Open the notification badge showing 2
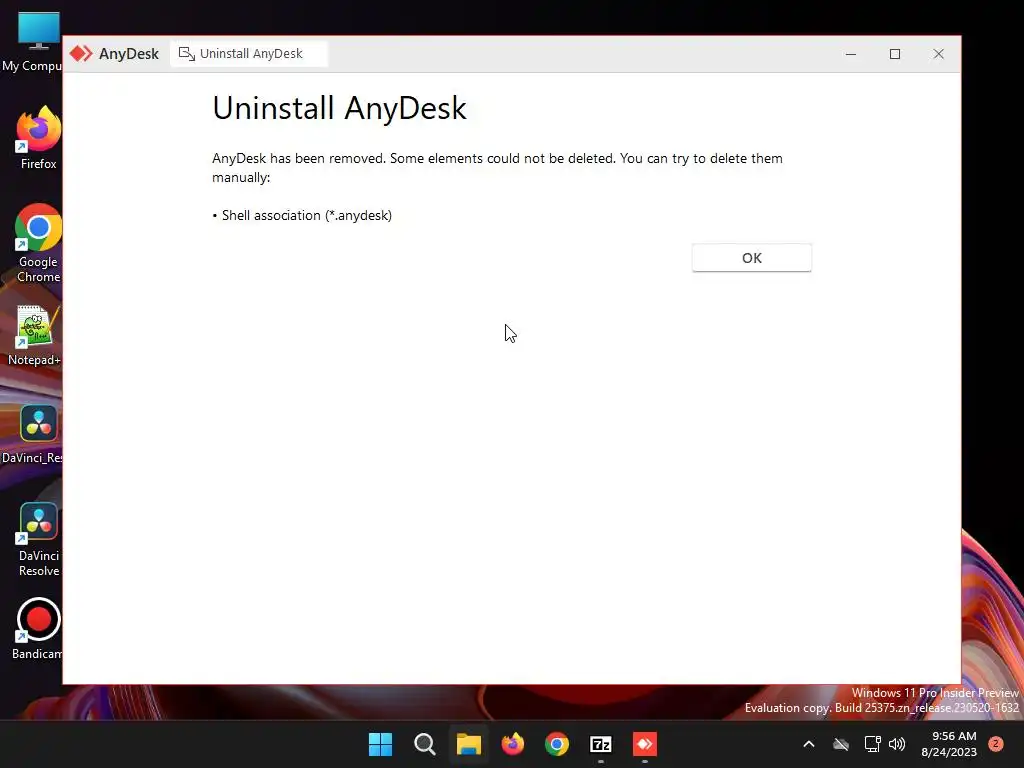 point(996,743)
